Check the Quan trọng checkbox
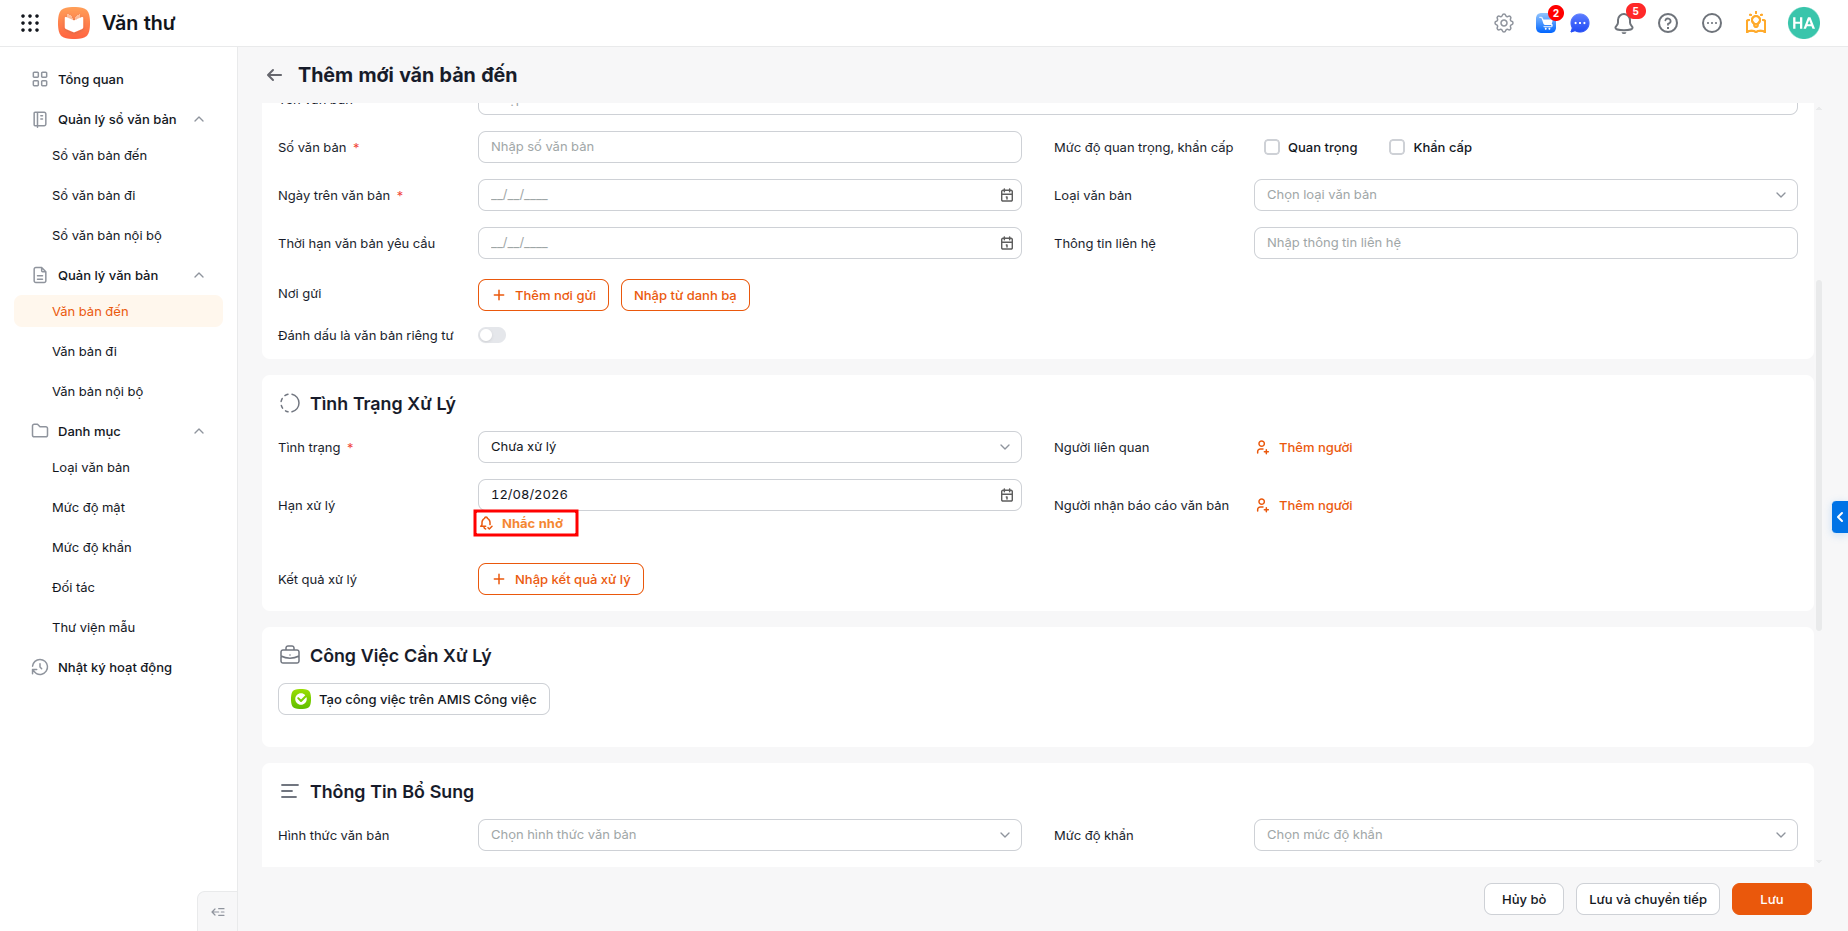This screenshot has width=1848, height=931. (x=1272, y=147)
